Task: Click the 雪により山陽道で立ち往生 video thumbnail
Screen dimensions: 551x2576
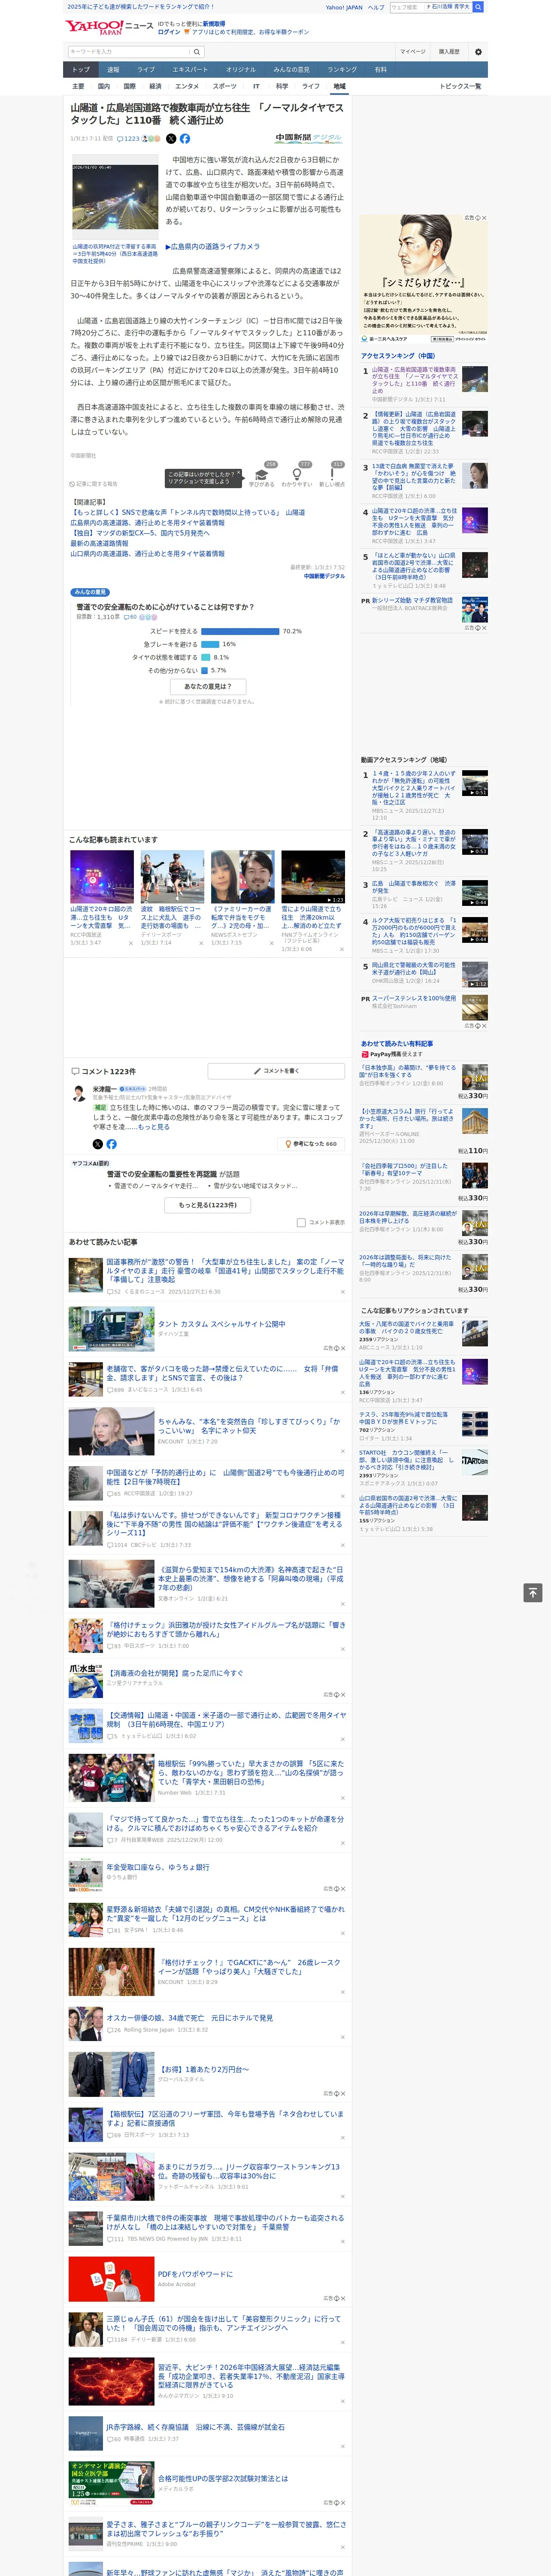Action: click(x=313, y=877)
